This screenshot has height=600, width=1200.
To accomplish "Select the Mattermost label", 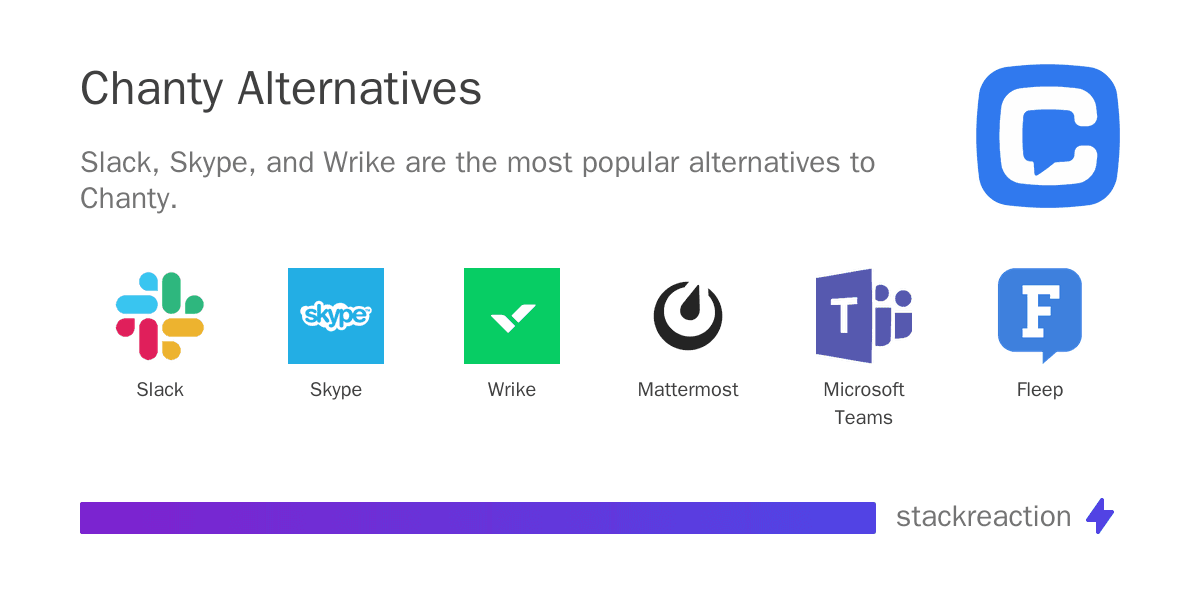I will click(x=688, y=390).
